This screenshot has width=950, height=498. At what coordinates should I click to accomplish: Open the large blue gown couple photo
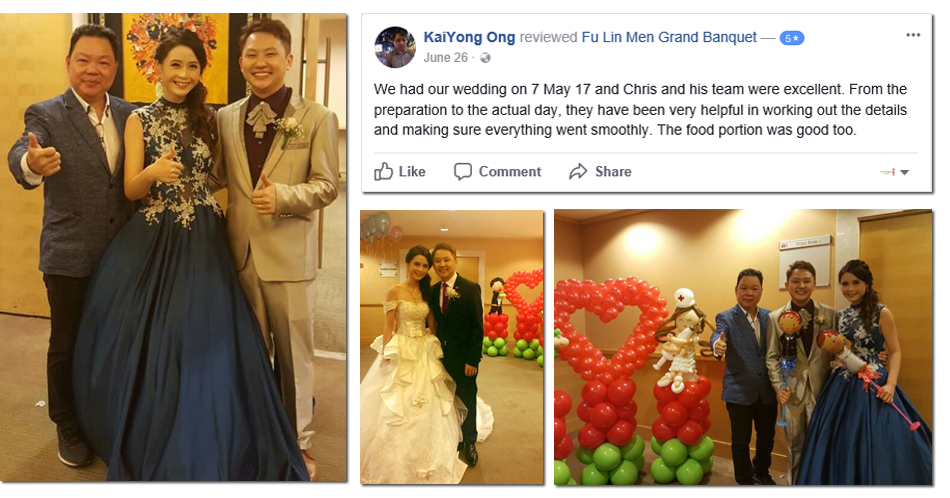(x=173, y=247)
